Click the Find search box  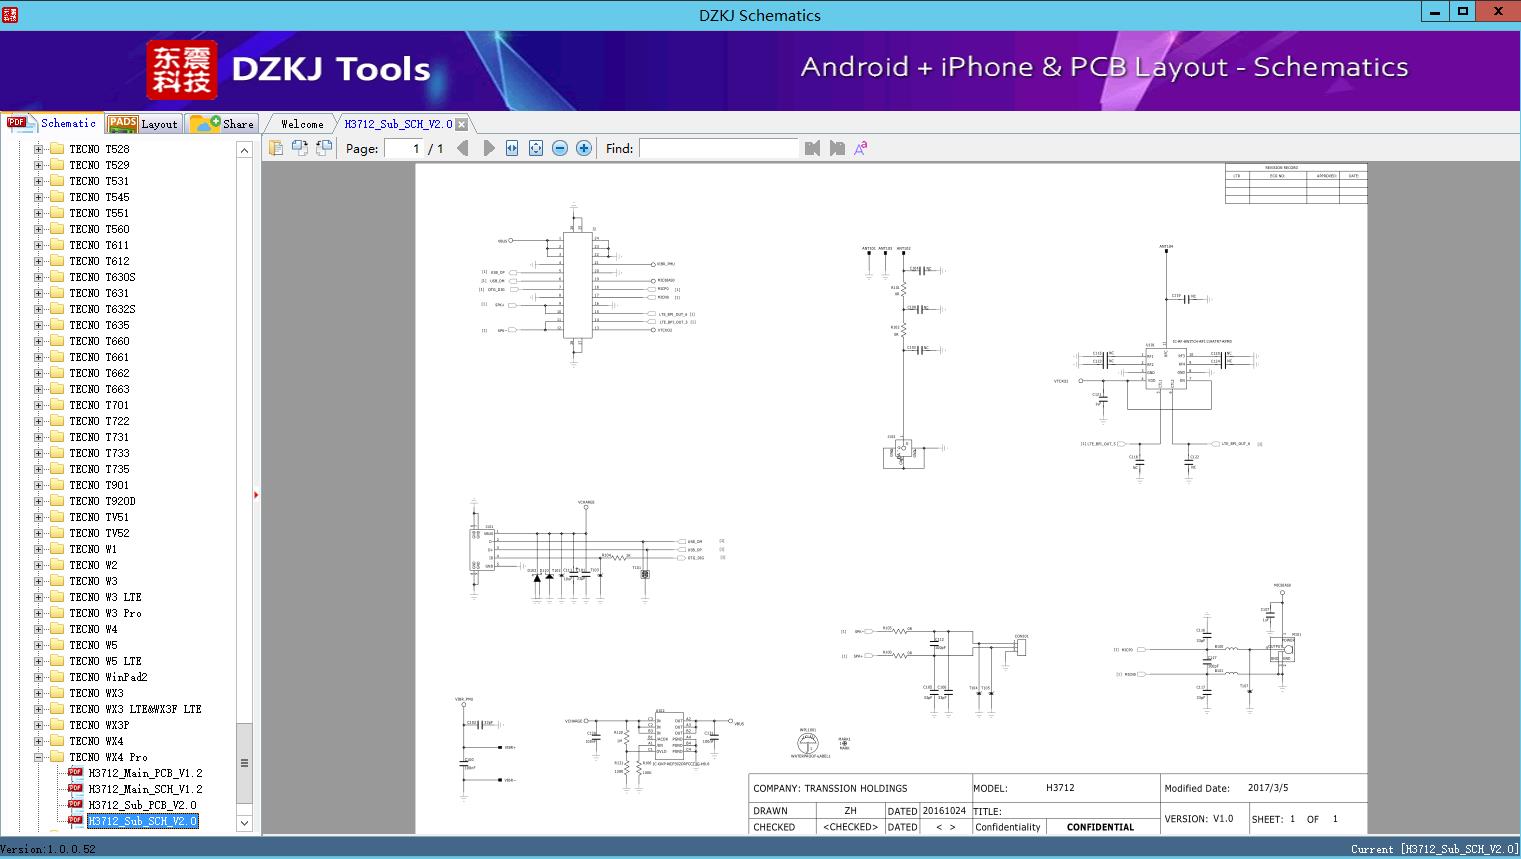pyautogui.click(x=719, y=148)
